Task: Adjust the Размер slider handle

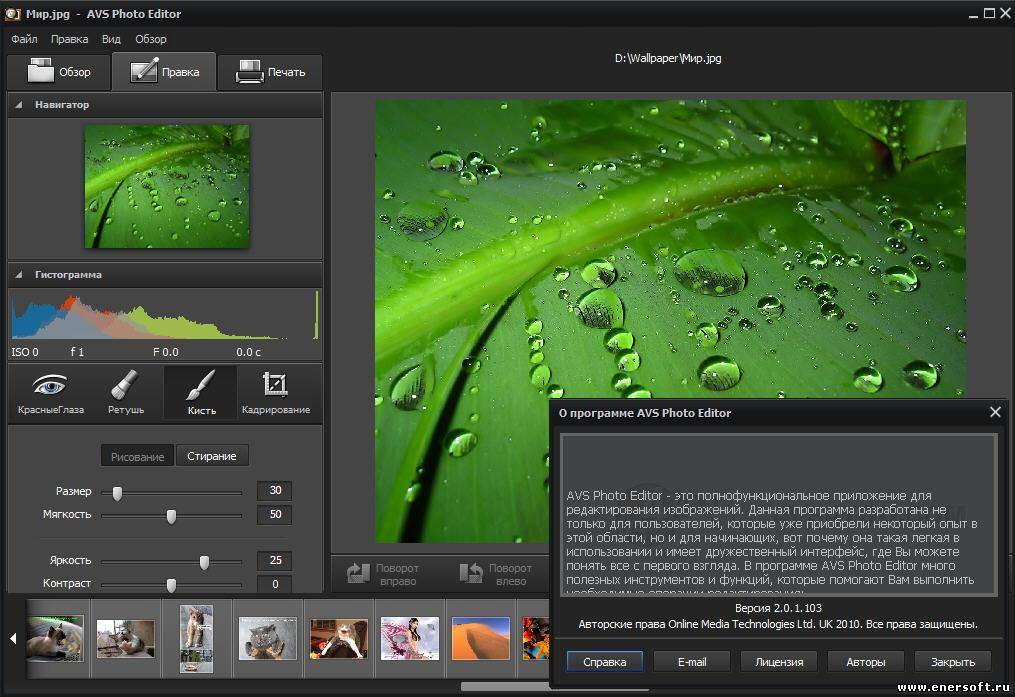Action: (117, 493)
